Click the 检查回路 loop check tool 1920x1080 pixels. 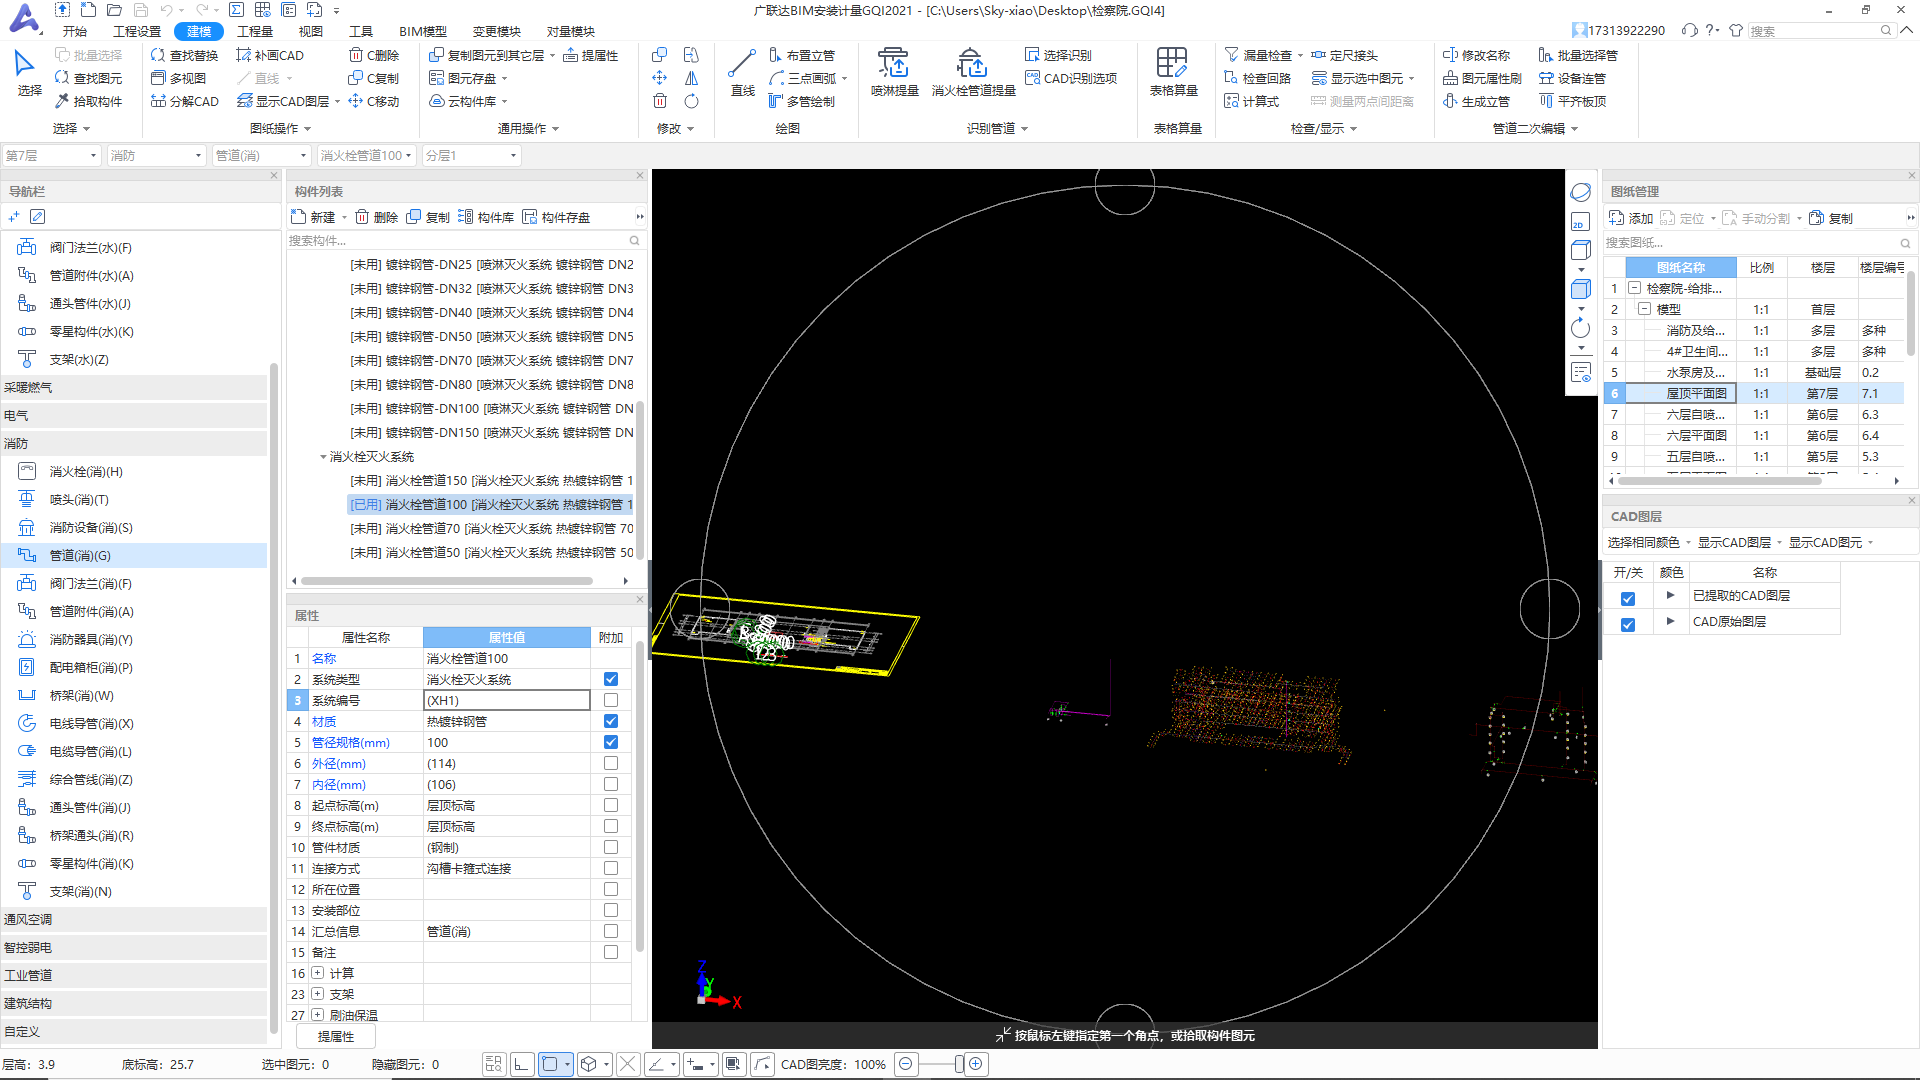click(x=1258, y=78)
